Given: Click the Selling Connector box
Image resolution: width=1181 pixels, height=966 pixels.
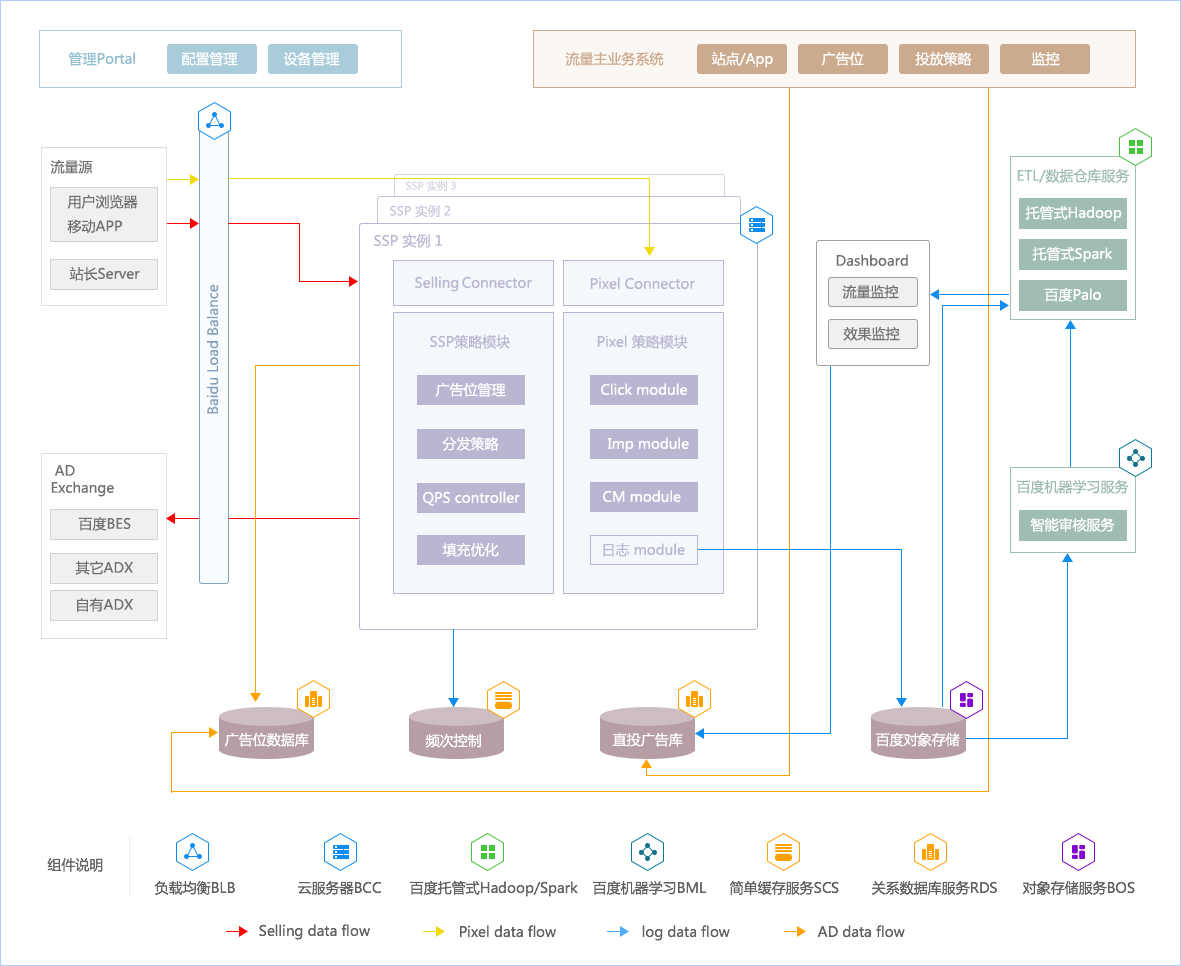Looking at the screenshot, I should (x=473, y=283).
